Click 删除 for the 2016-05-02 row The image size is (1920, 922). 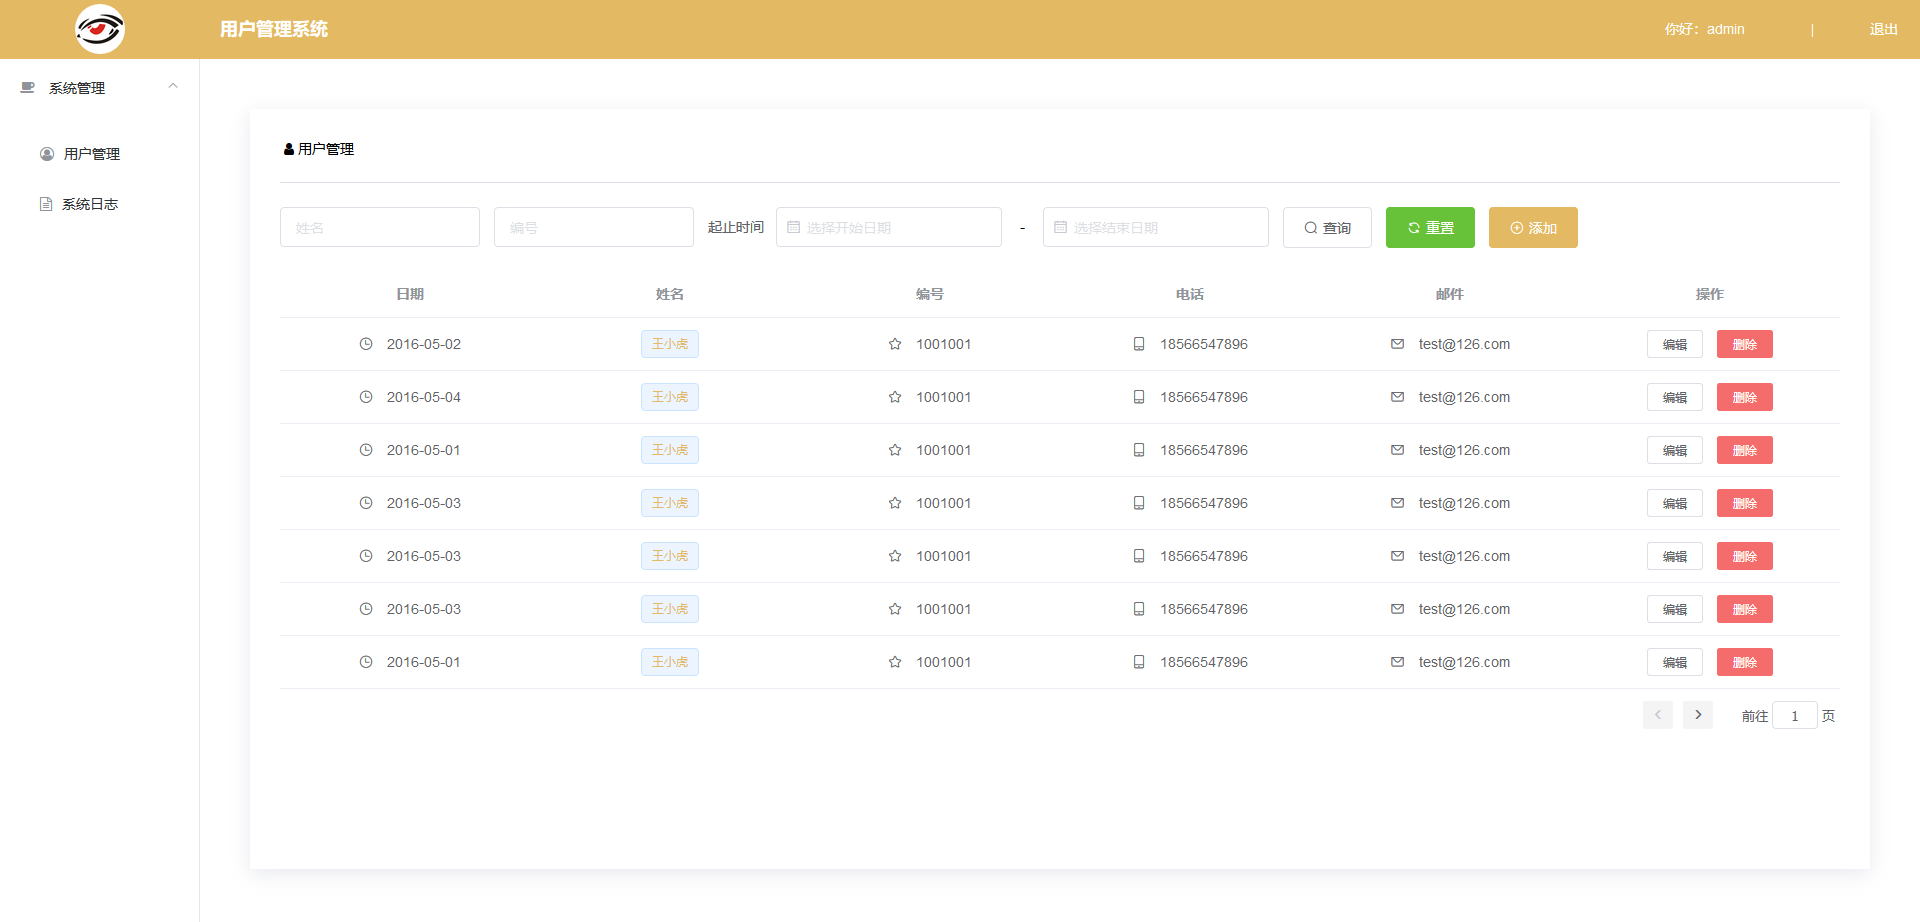pyautogui.click(x=1745, y=344)
